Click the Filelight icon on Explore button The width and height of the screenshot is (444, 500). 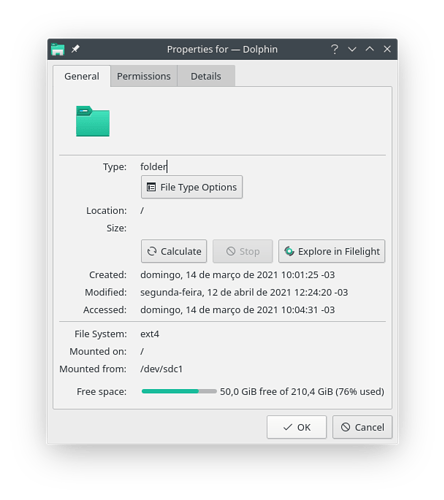[x=289, y=251]
